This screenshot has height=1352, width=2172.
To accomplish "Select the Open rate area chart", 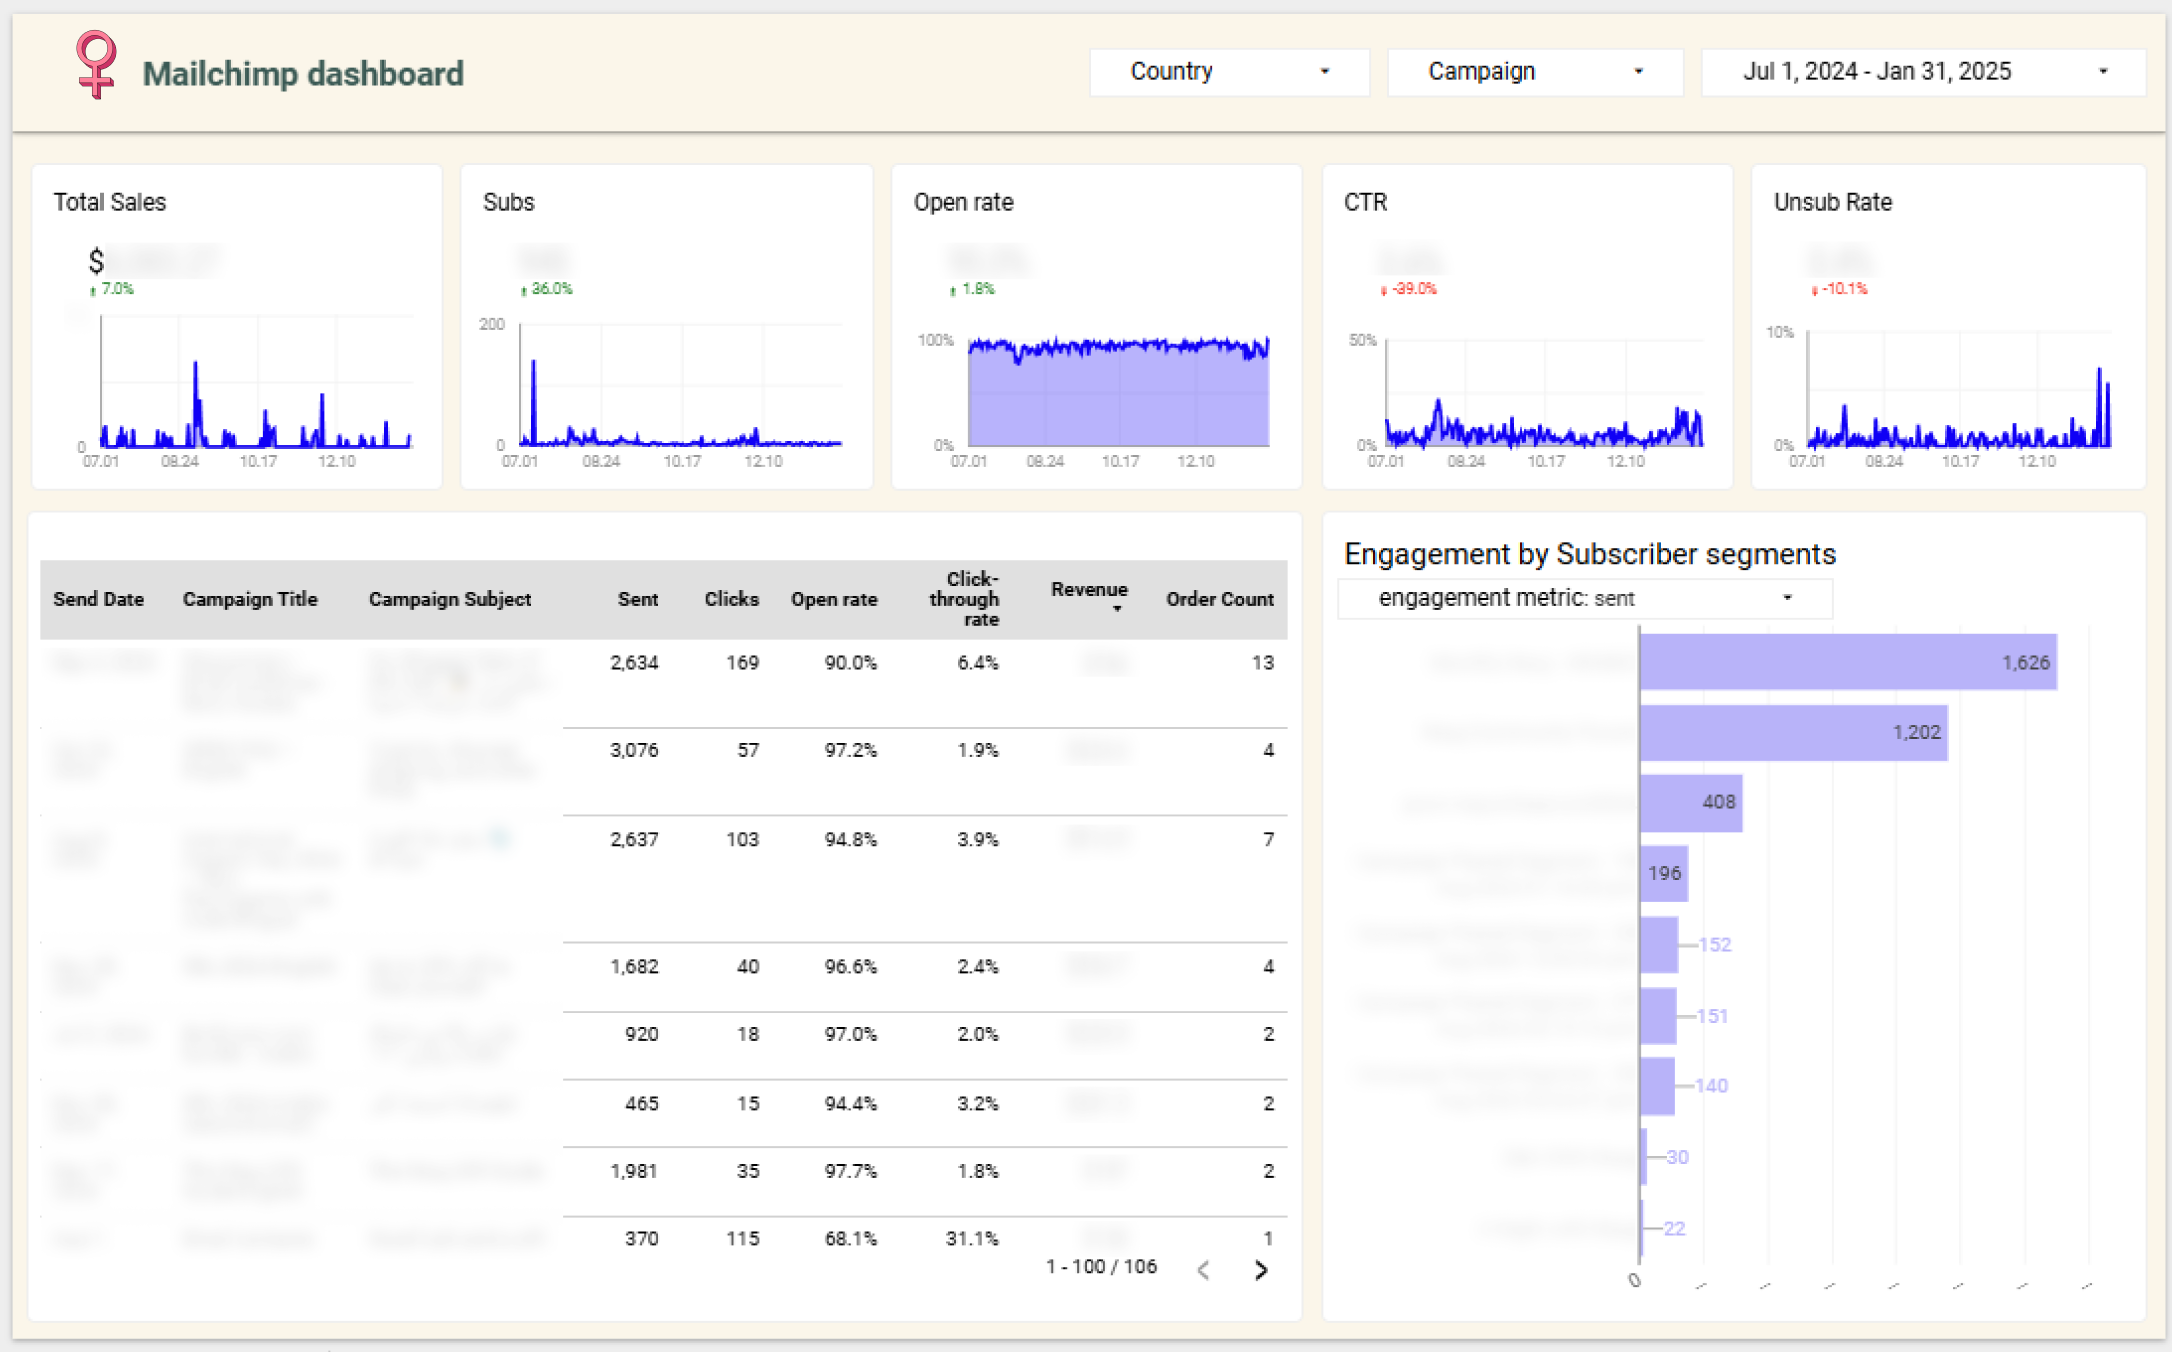I will (1117, 395).
